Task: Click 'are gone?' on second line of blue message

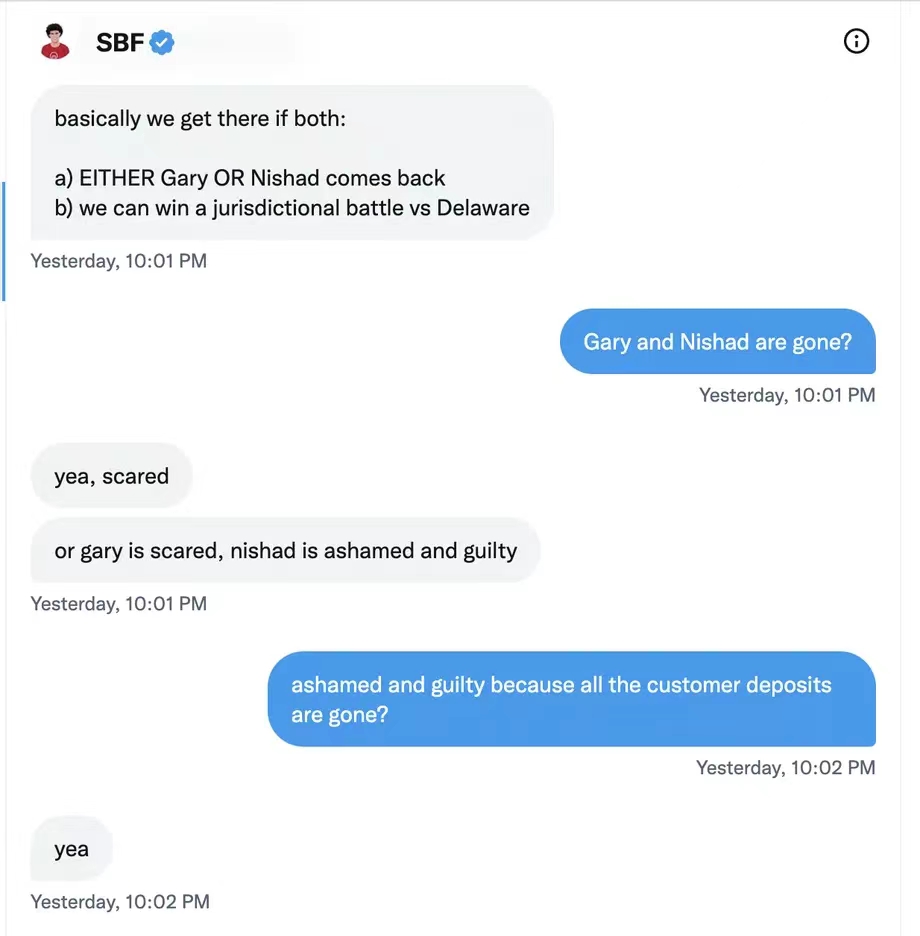Action: coord(340,715)
